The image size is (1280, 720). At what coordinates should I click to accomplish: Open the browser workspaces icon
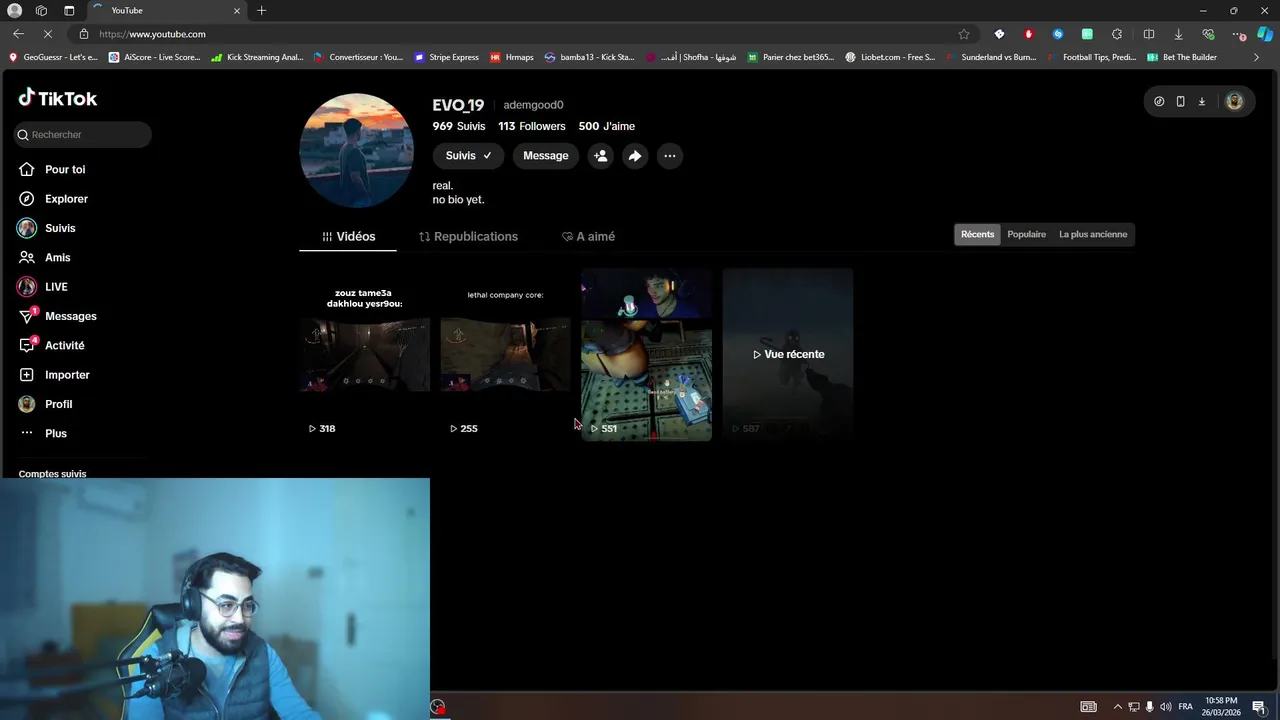point(41,10)
